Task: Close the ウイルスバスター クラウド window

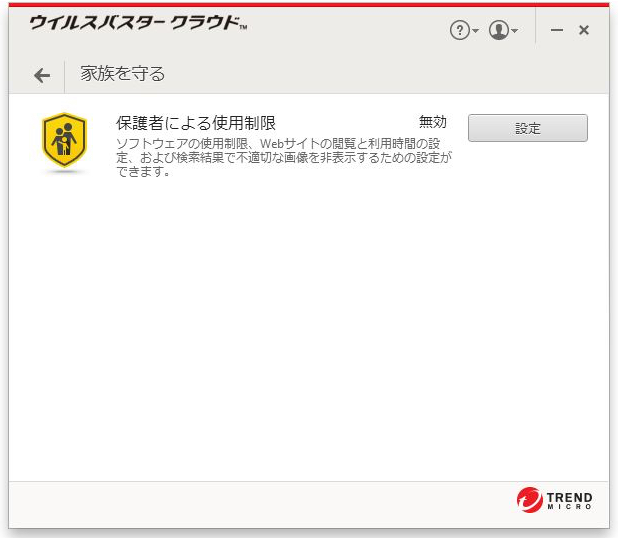Action: pos(584,30)
